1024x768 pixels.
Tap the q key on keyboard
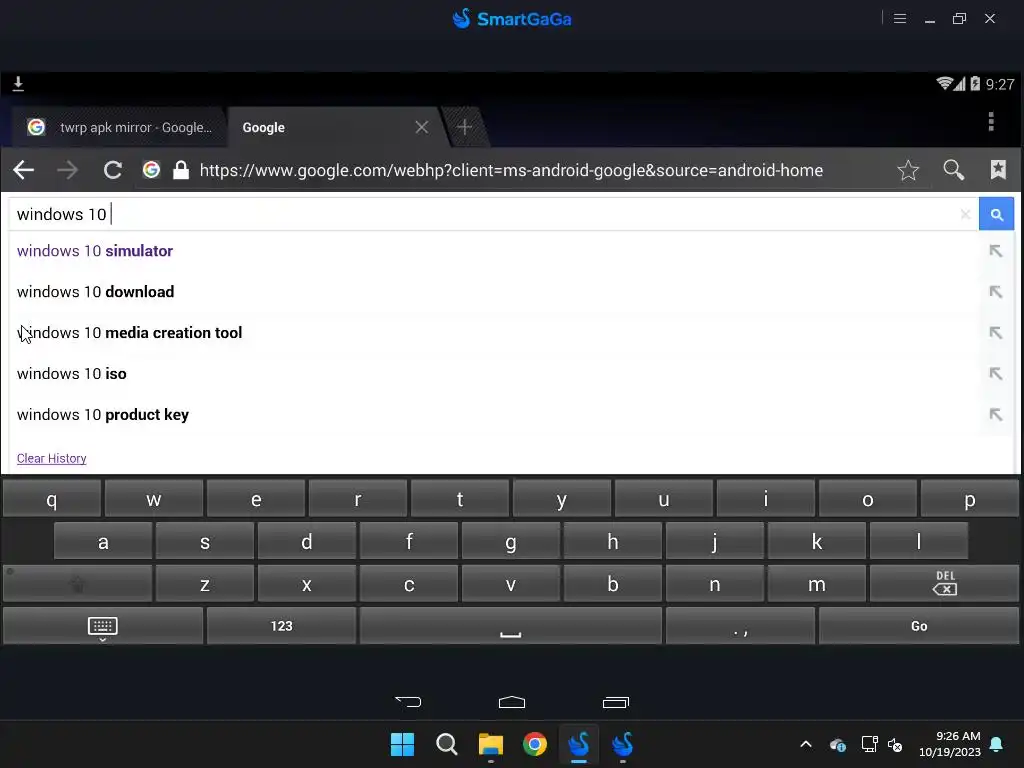tap(52, 500)
